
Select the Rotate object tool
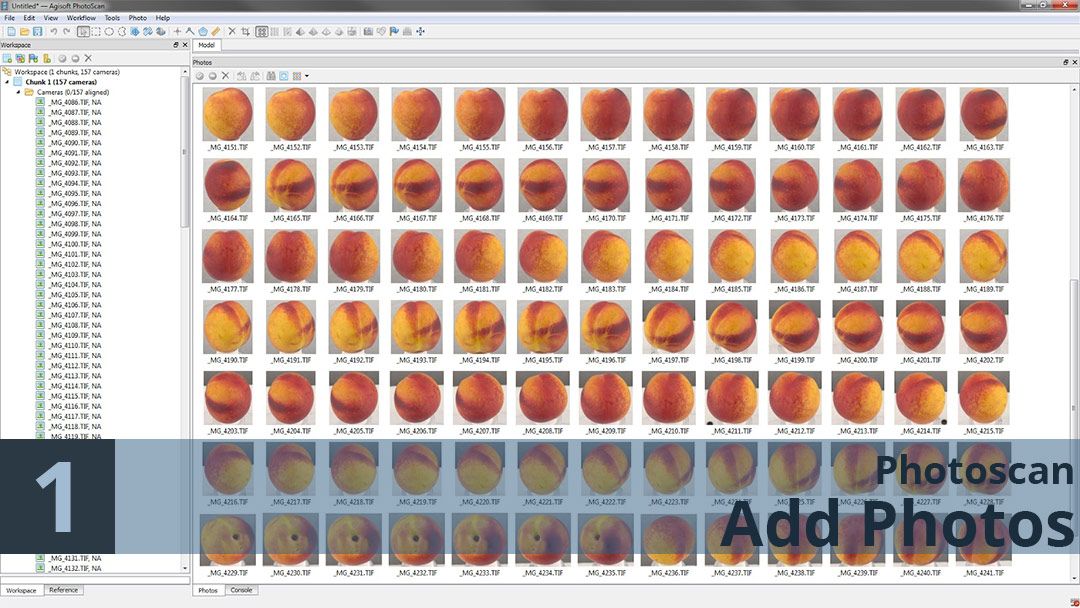point(160,32)
